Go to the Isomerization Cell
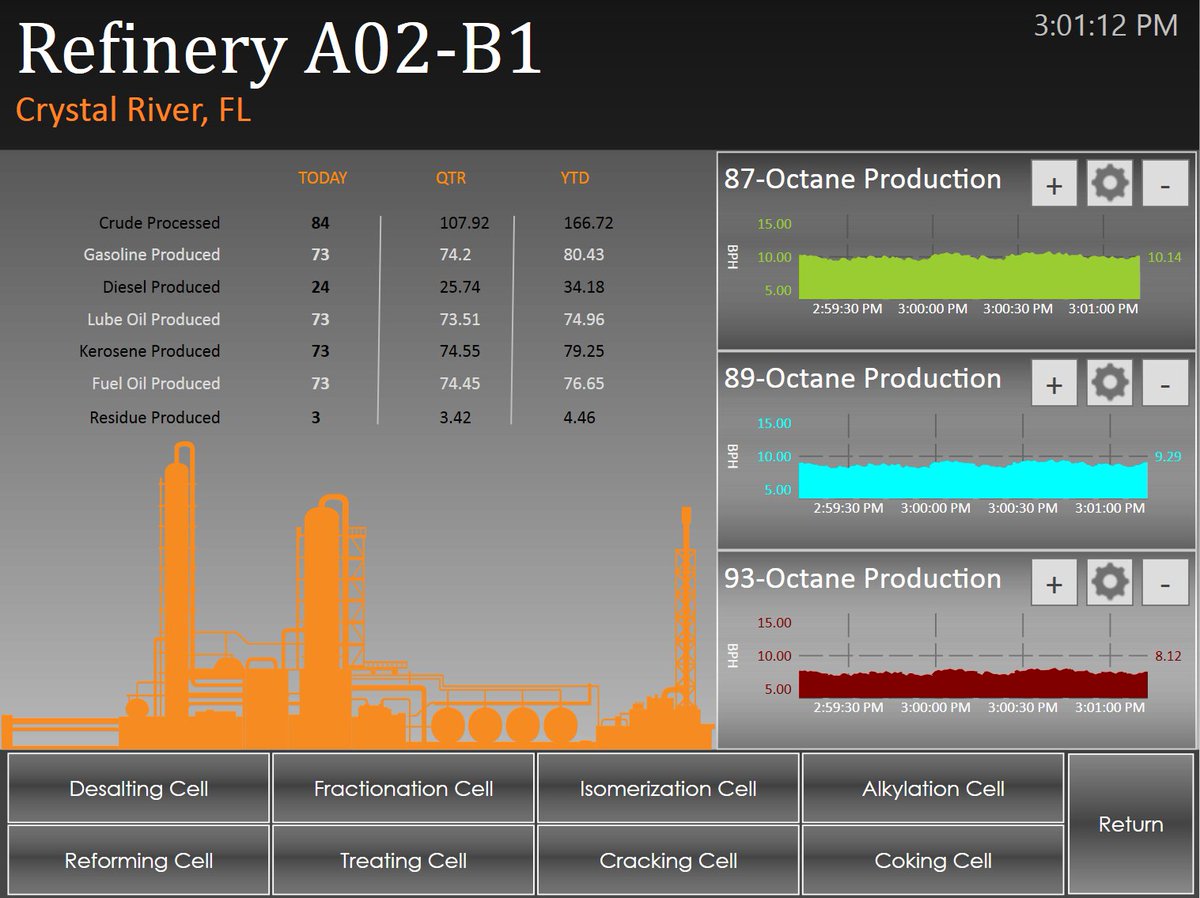 click(668, 788)
